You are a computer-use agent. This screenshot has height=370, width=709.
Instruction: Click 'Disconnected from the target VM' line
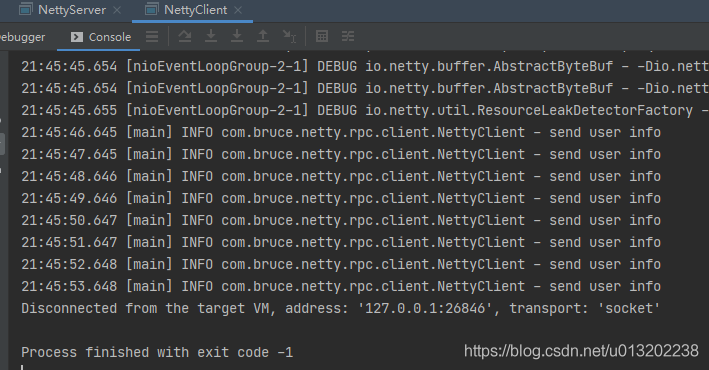point(340,308)
